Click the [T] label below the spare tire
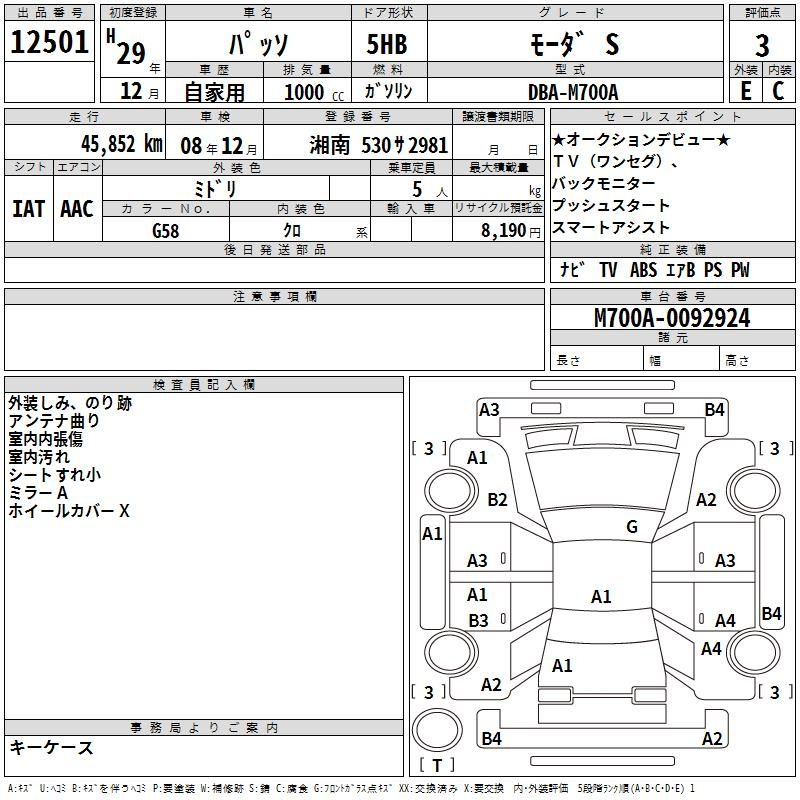Image resolution: width=800 pixels, height=800 pixels. coord(437,766)
